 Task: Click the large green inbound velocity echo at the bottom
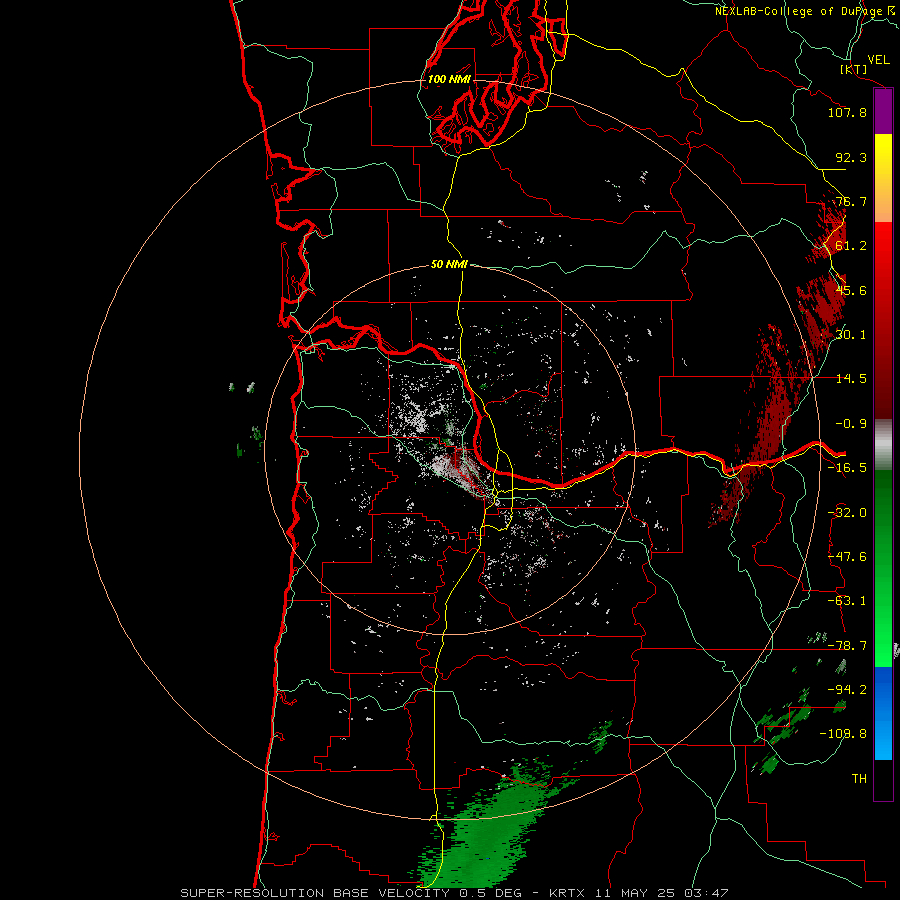[x=488, y=827]
